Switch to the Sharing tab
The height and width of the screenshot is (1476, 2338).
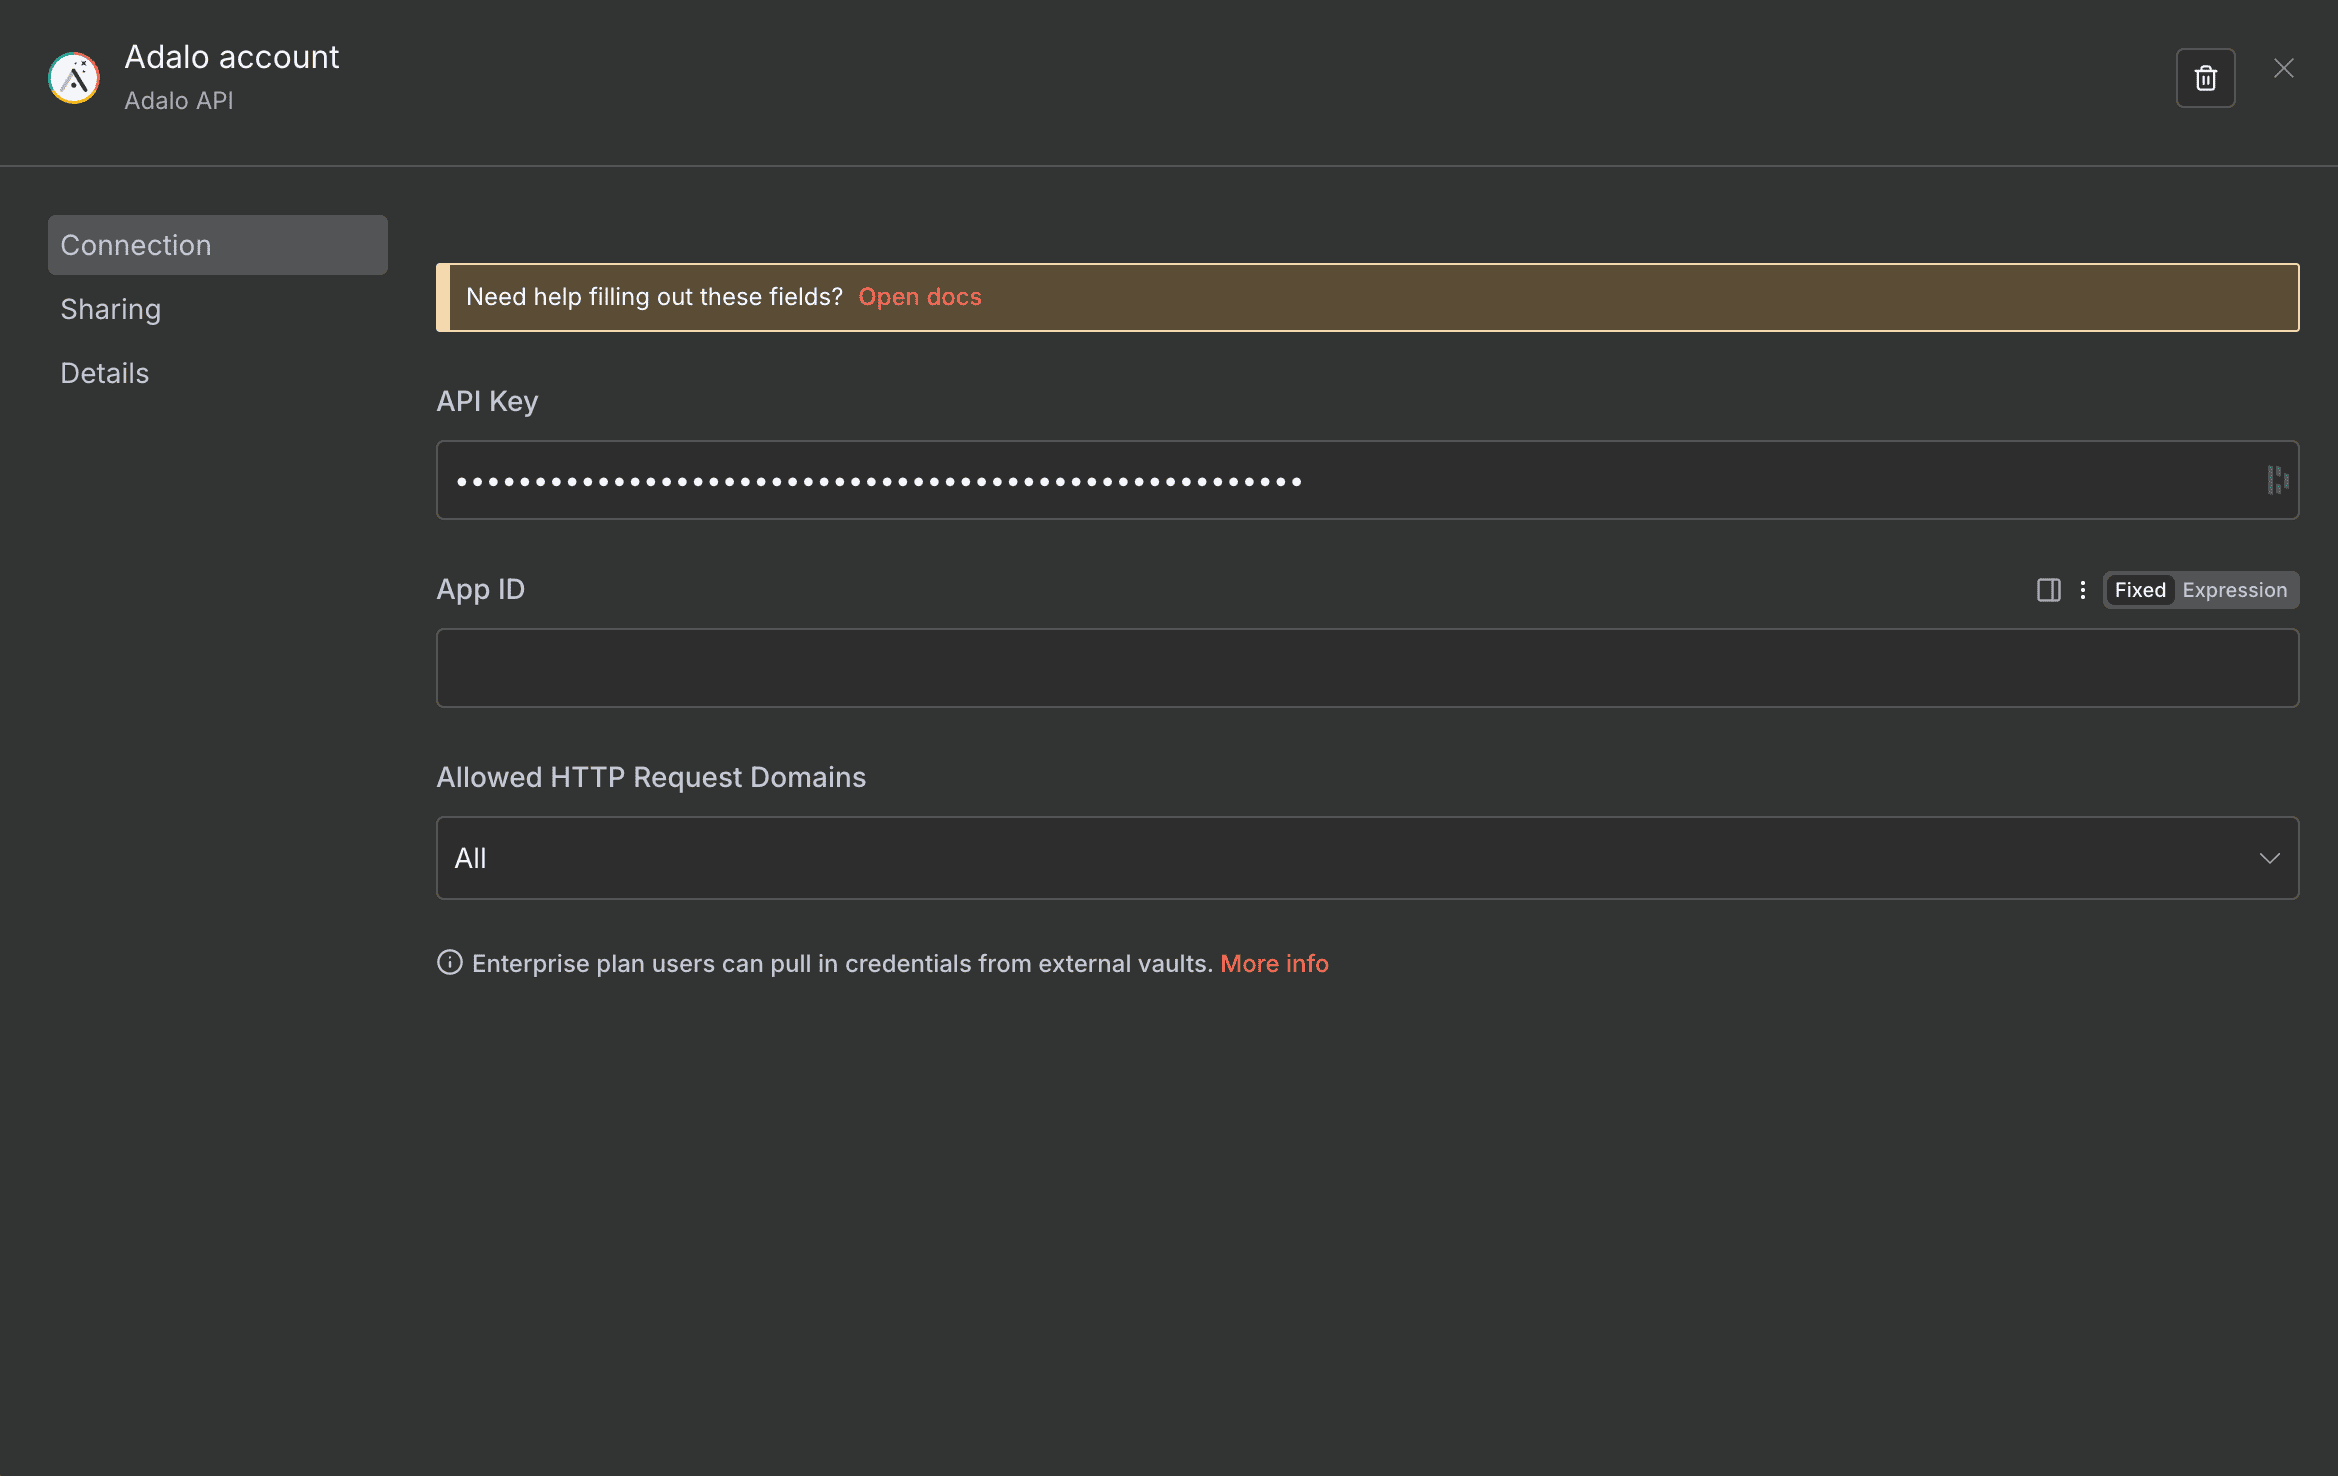click(110, 309)
